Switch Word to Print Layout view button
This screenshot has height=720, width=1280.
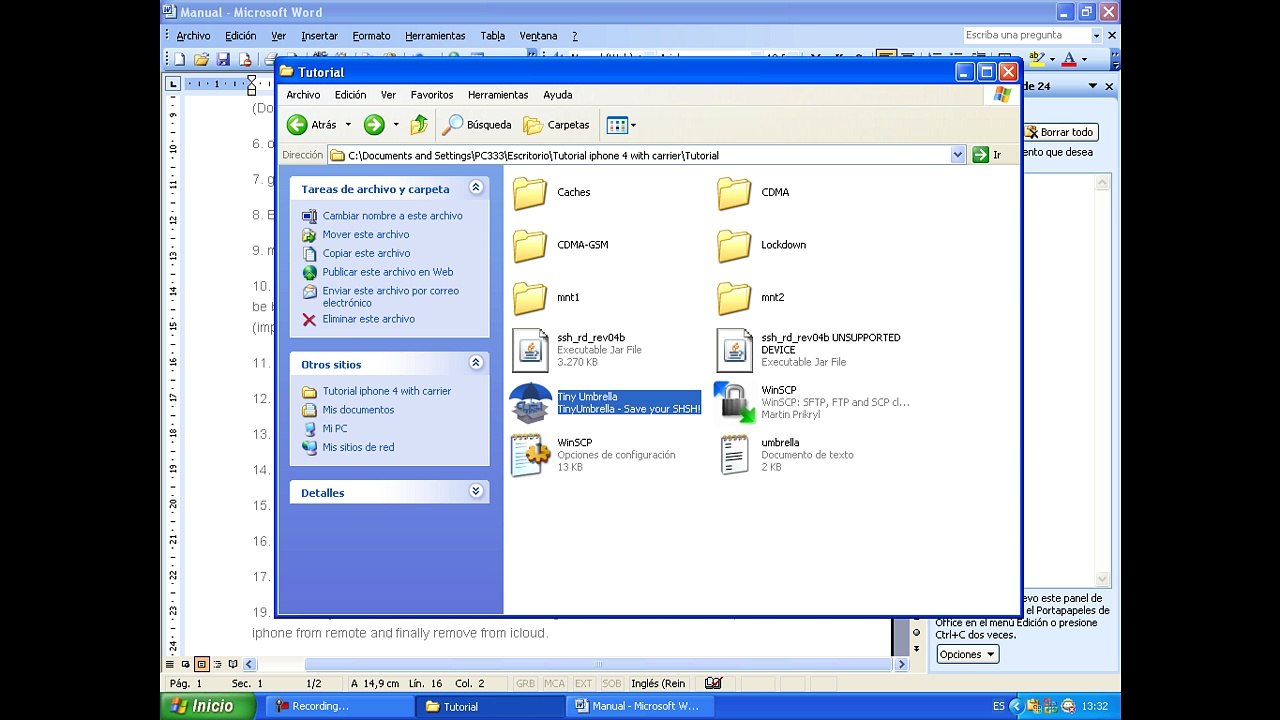tap(201, 664)
